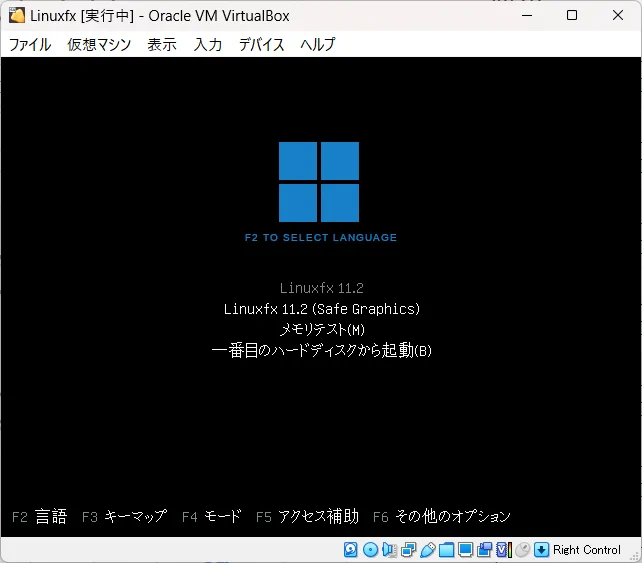
Task: Minimize the VirtualBox window
Action: (x=527, y=16)
